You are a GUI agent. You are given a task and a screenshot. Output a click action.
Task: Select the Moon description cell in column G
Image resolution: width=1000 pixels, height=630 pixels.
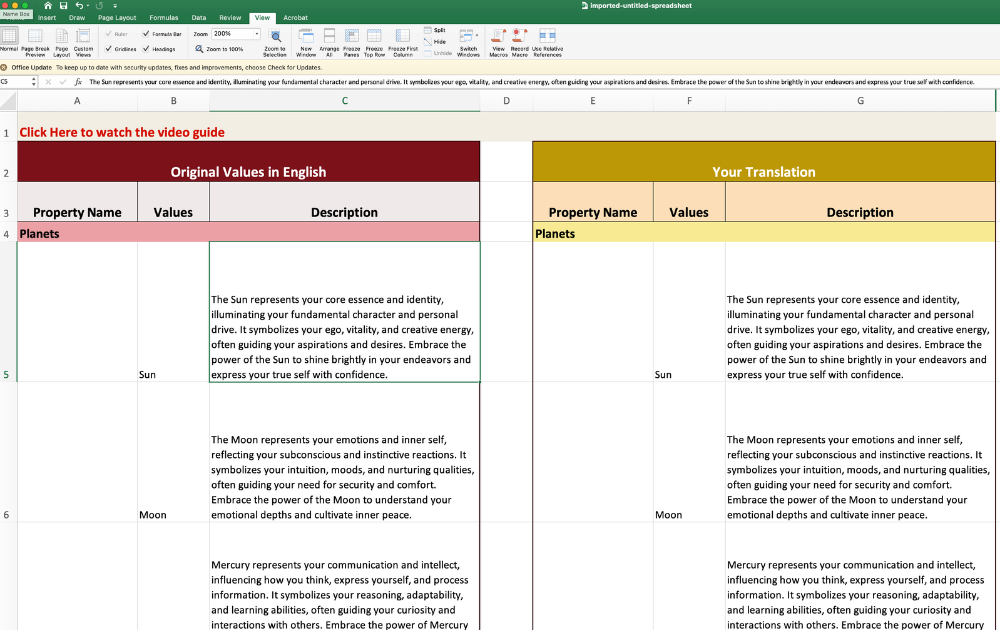(860, 452)
